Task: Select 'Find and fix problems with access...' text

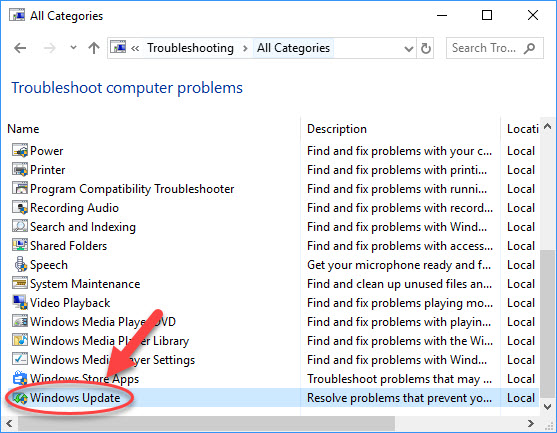Action: [400, 246]
